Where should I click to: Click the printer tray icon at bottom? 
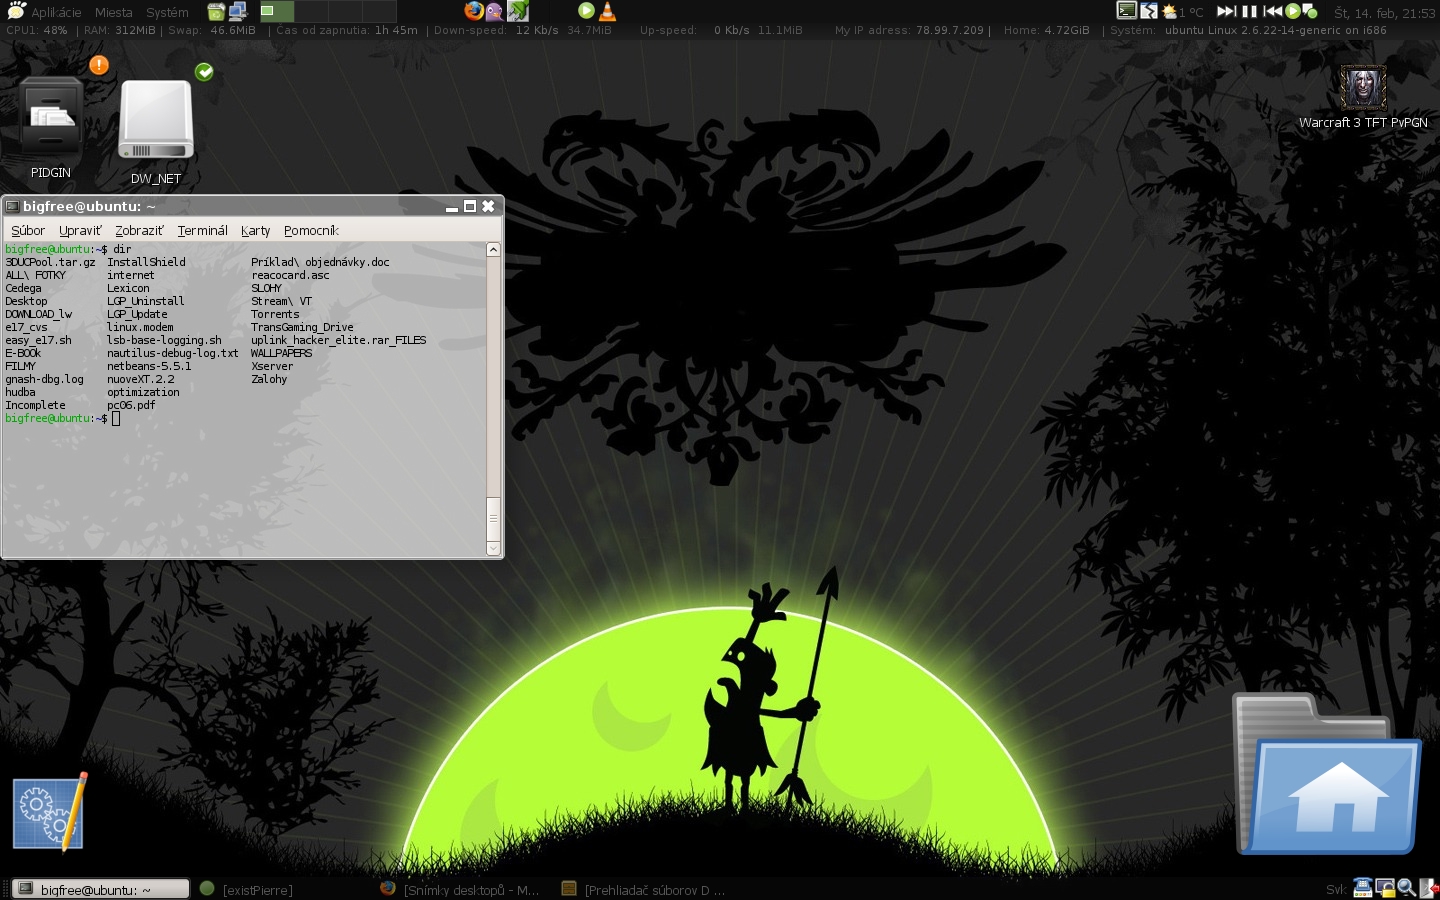(x=1362, y=887)
